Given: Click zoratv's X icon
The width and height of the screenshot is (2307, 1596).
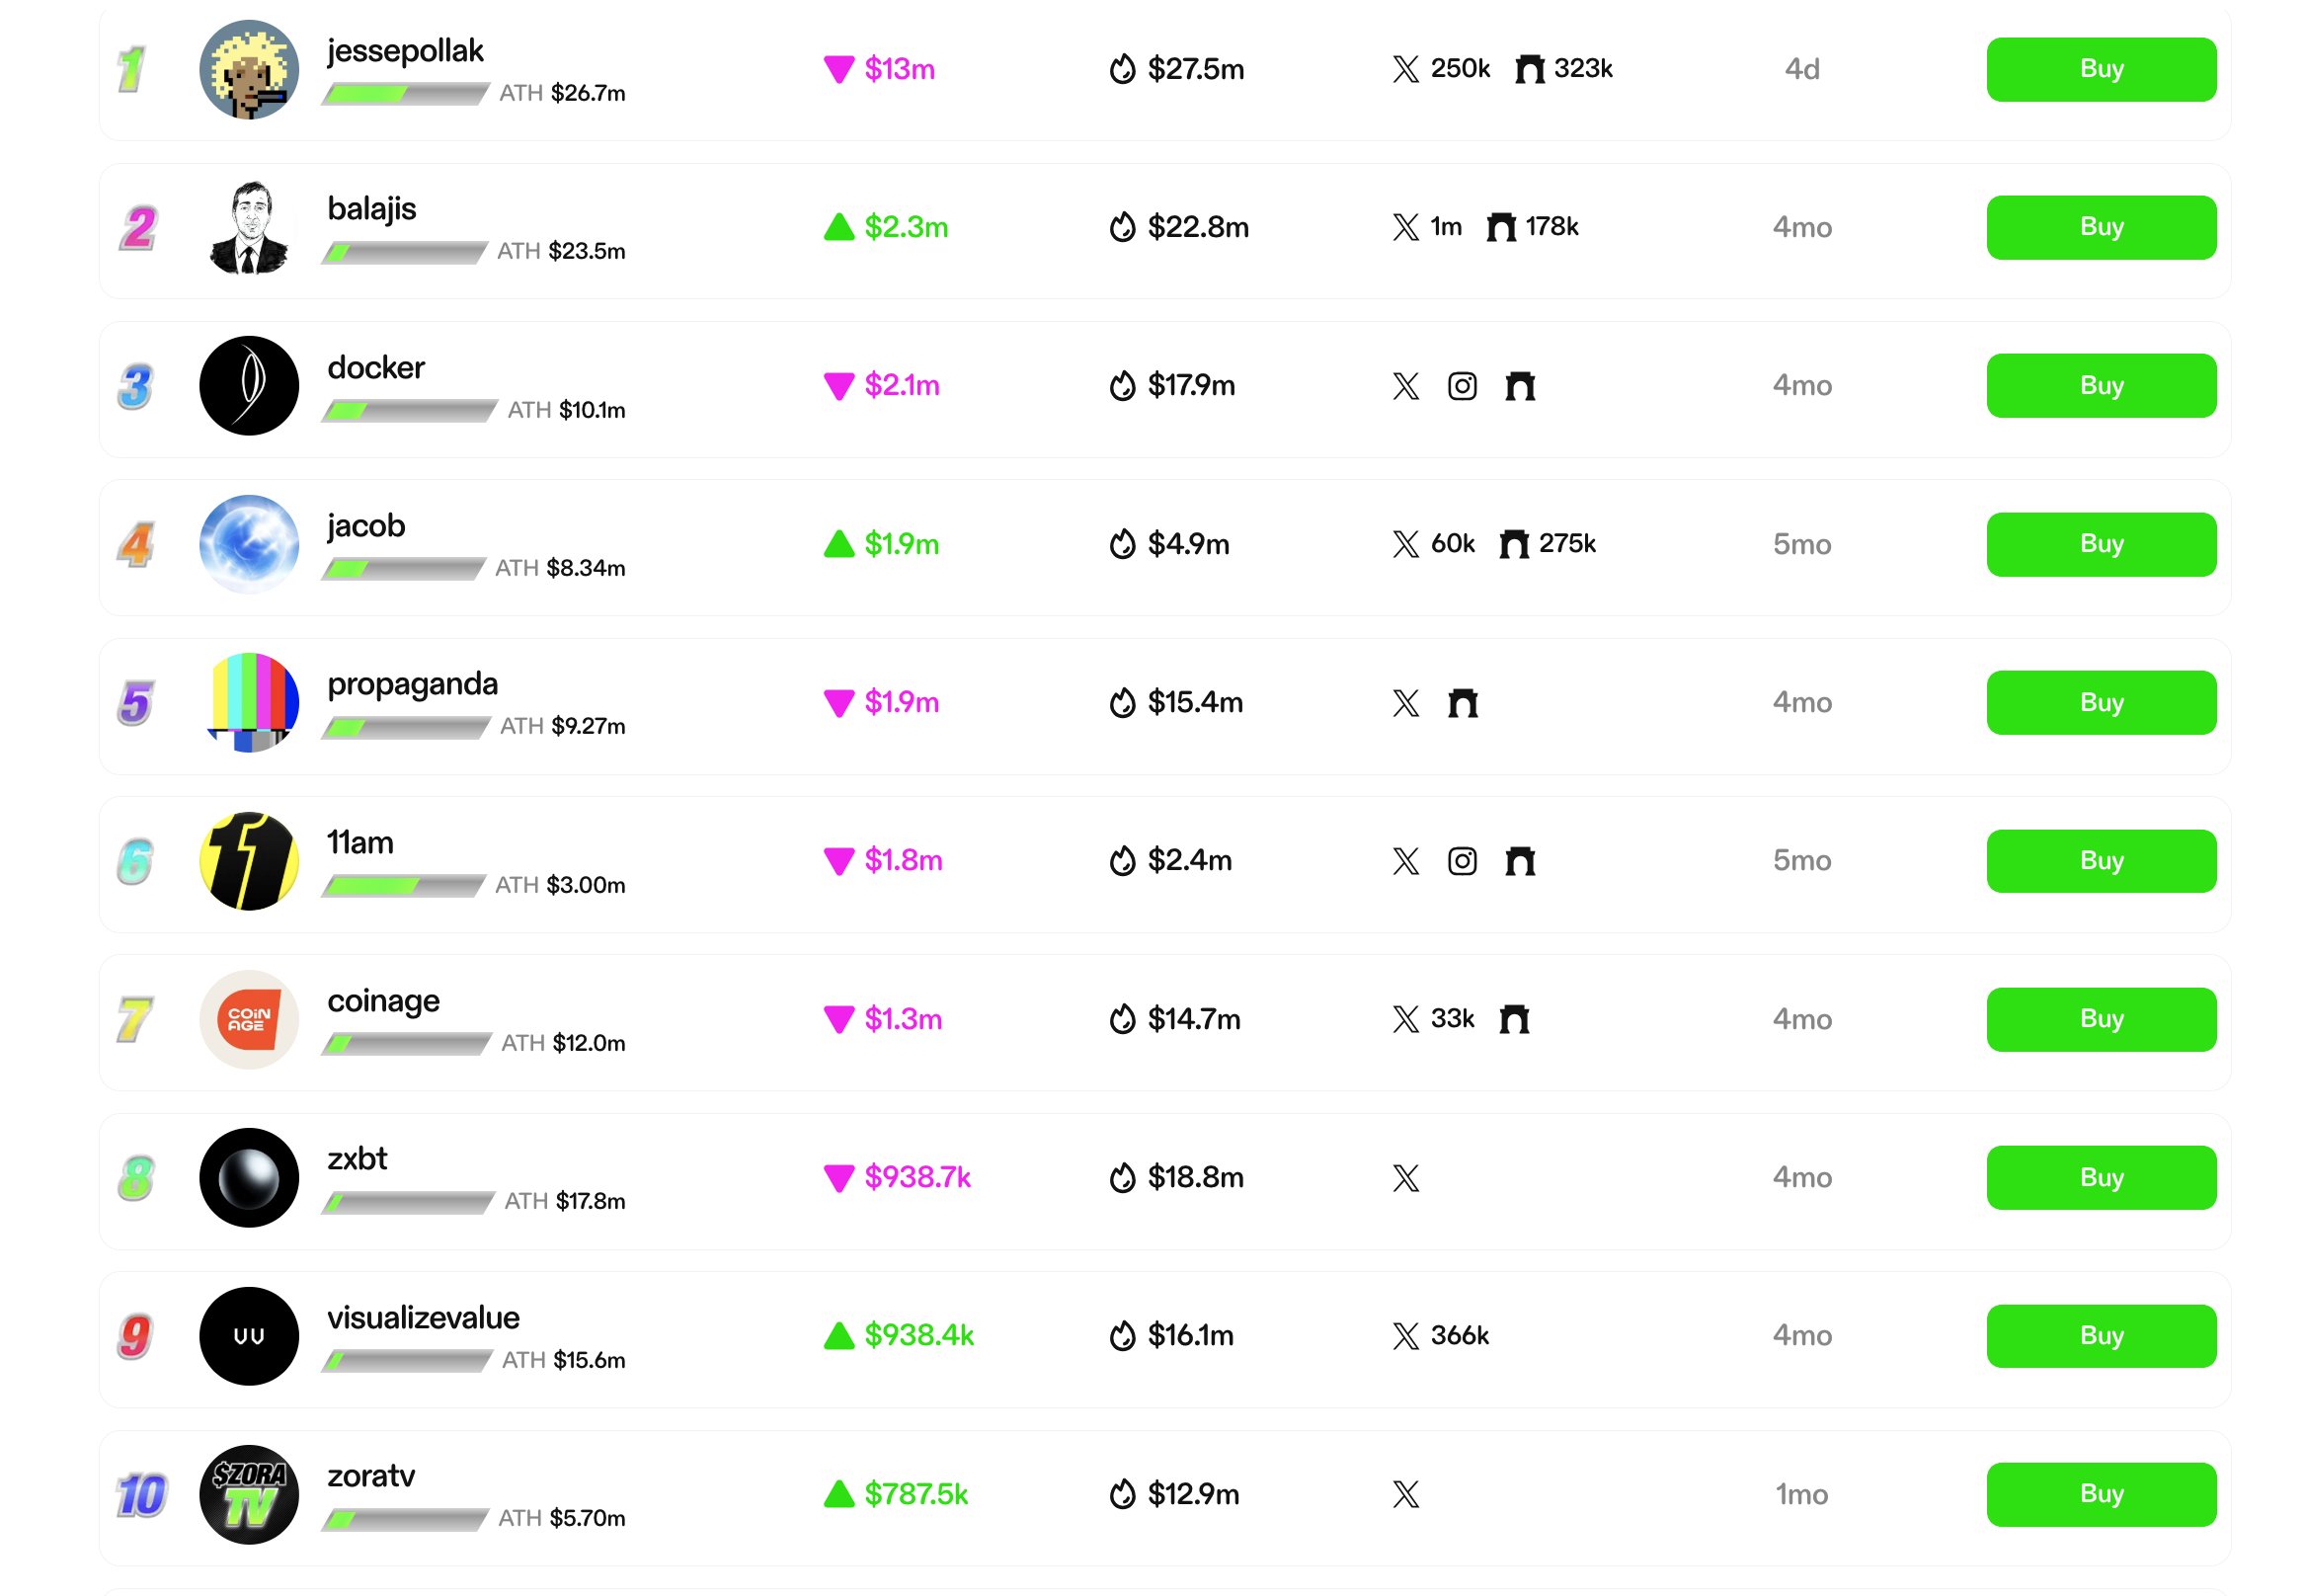Looking at the screenshot, I should point(1405,1494).
